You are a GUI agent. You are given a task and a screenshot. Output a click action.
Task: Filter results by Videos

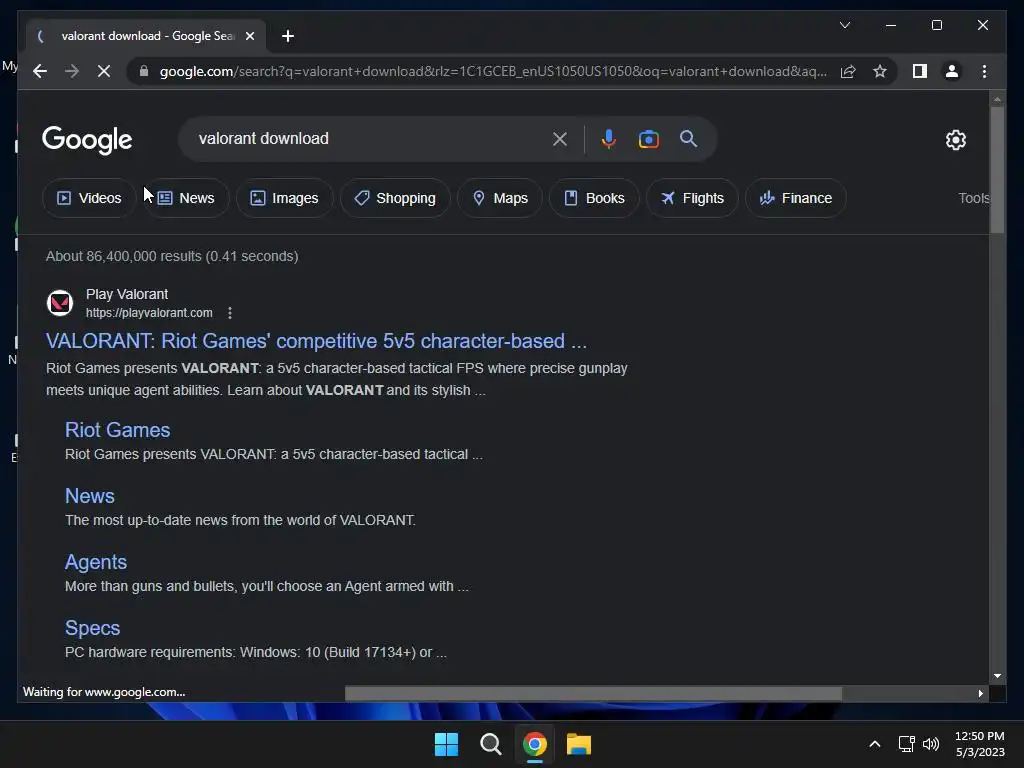pos(89,198)
